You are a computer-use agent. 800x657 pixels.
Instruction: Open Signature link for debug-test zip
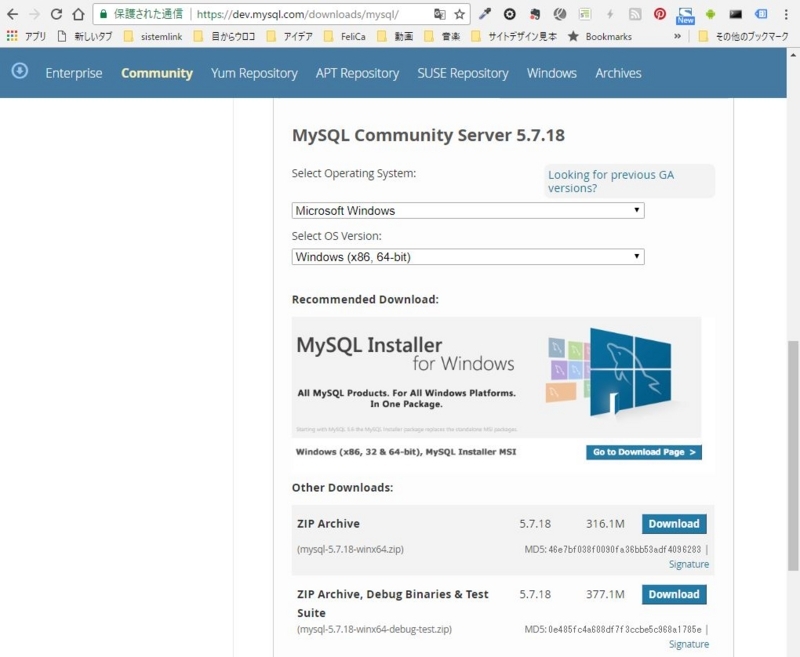coord(689,644)
